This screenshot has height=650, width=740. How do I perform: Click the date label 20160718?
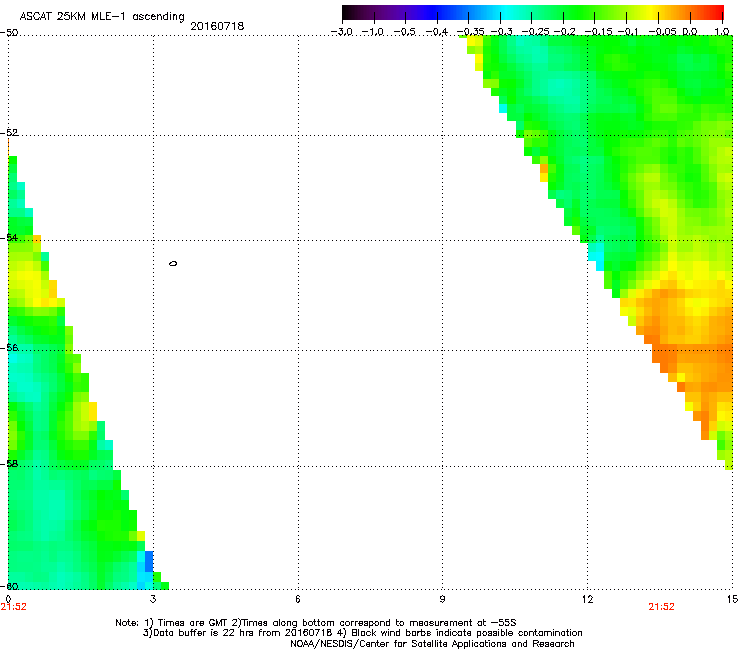click(x=217, y=26)
